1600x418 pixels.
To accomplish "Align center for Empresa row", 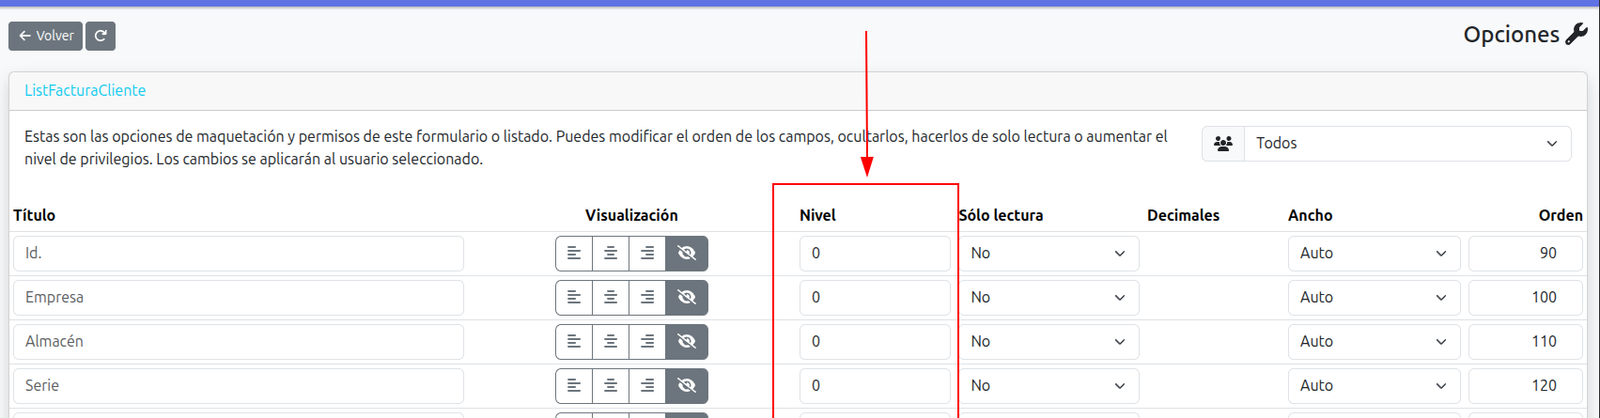I will click(611, 297).
